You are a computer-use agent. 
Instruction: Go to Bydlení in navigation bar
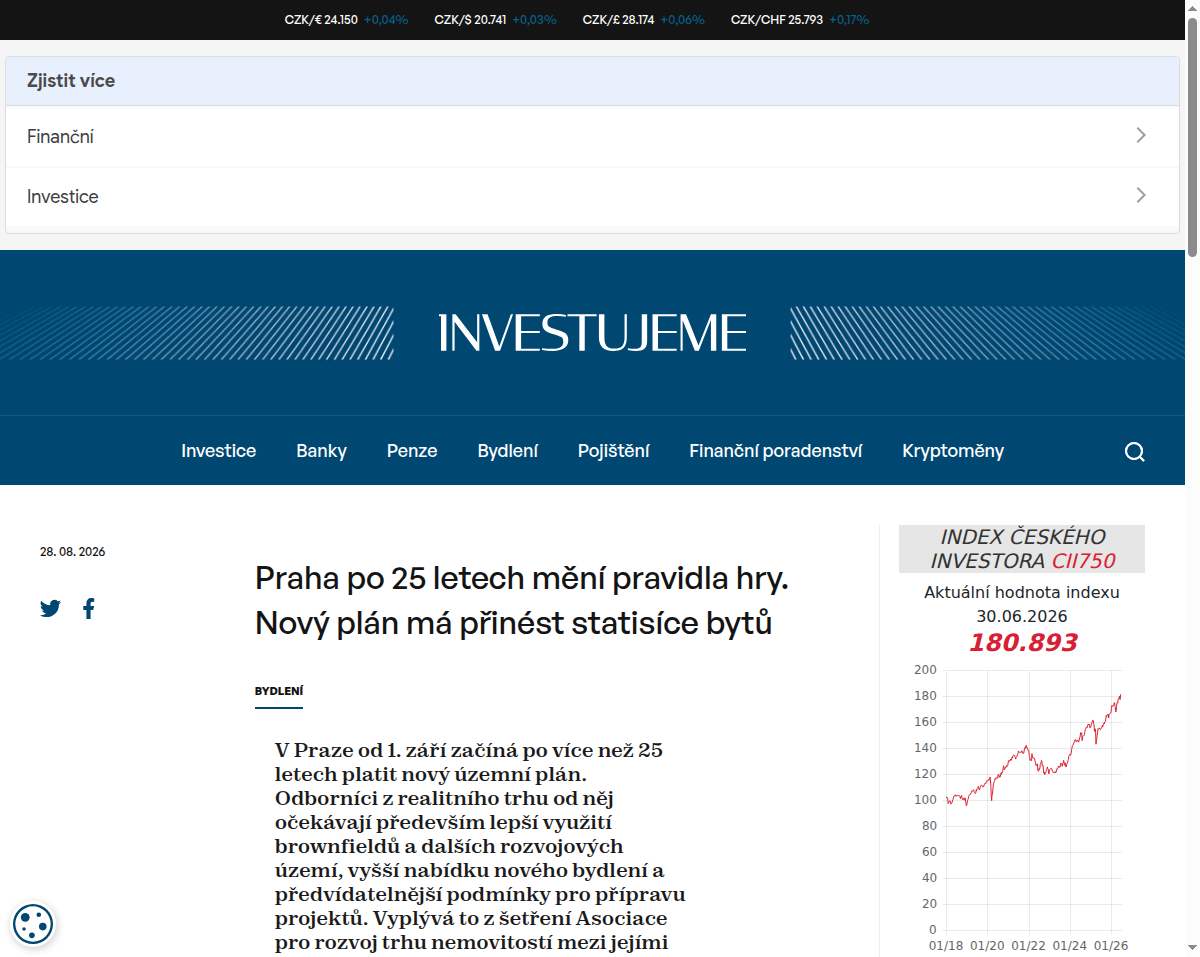[507, 451]
